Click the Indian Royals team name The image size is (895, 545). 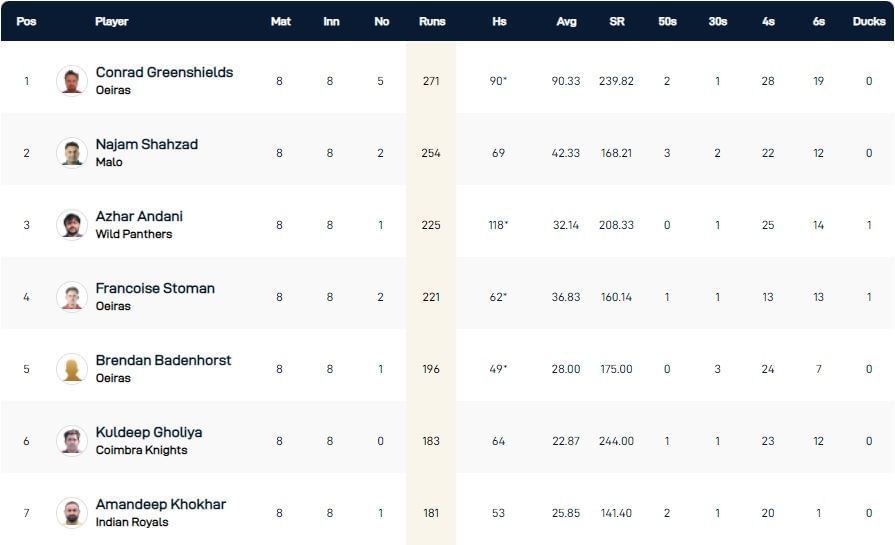coord(132,522)
